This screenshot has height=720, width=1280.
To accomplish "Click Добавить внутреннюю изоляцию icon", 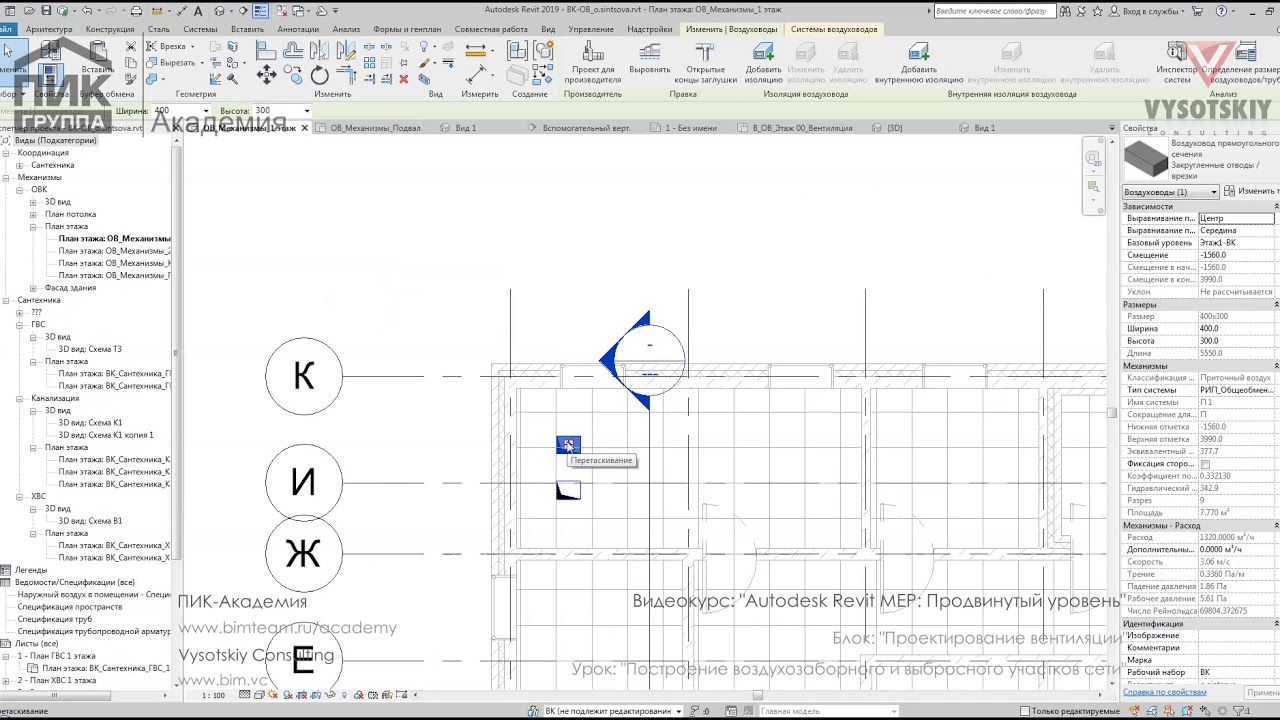I will click(x=919, y=62).
